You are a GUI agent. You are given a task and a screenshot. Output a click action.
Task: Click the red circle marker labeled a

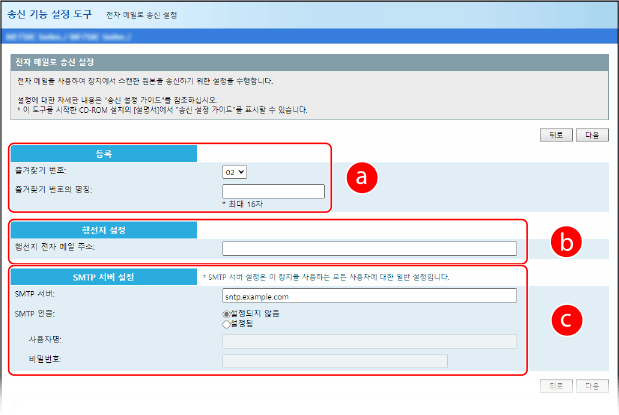tap(362, 177)
